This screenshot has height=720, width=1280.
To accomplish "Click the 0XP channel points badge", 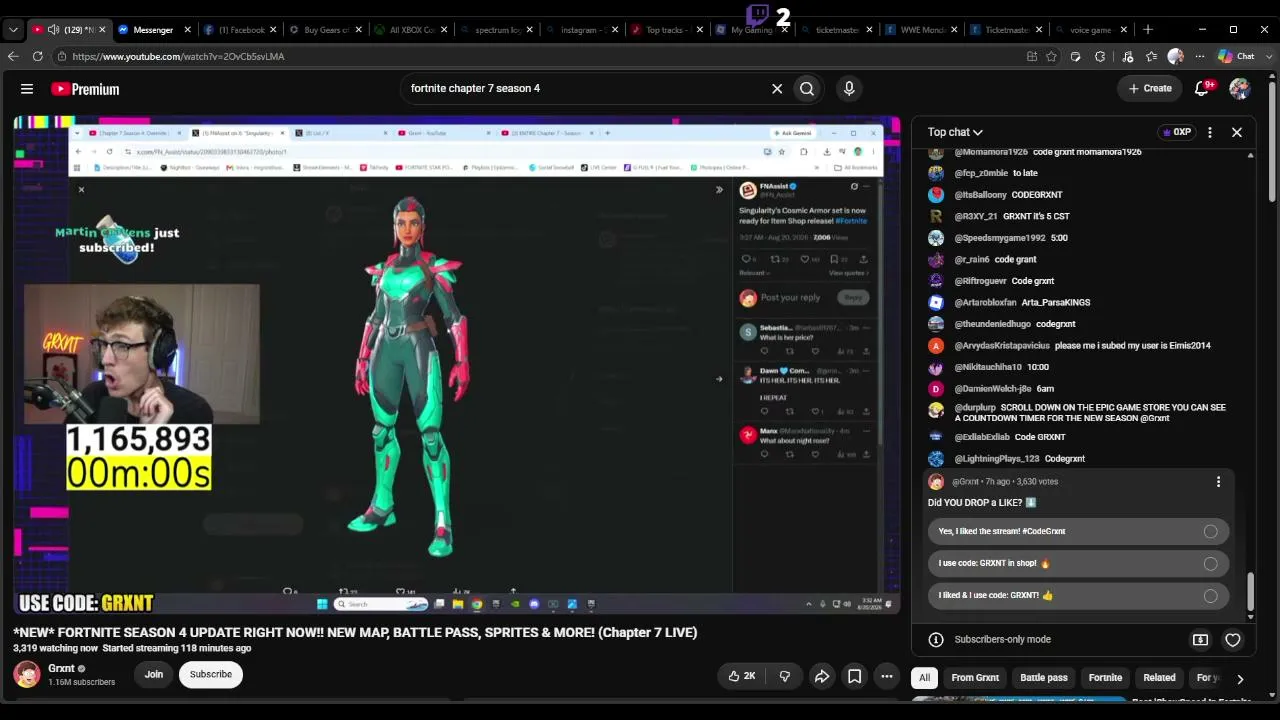I will [x=1175, y=132].
